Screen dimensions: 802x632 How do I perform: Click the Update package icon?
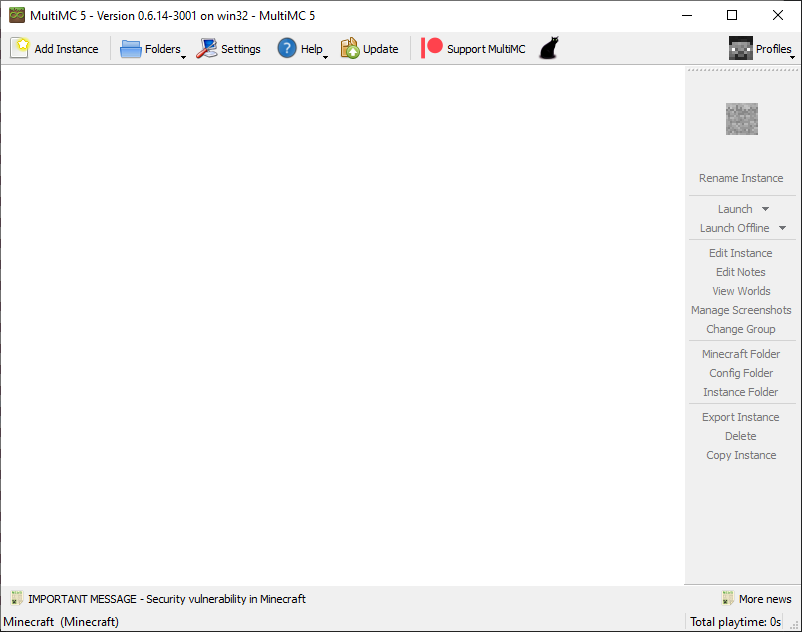(350, 49)
